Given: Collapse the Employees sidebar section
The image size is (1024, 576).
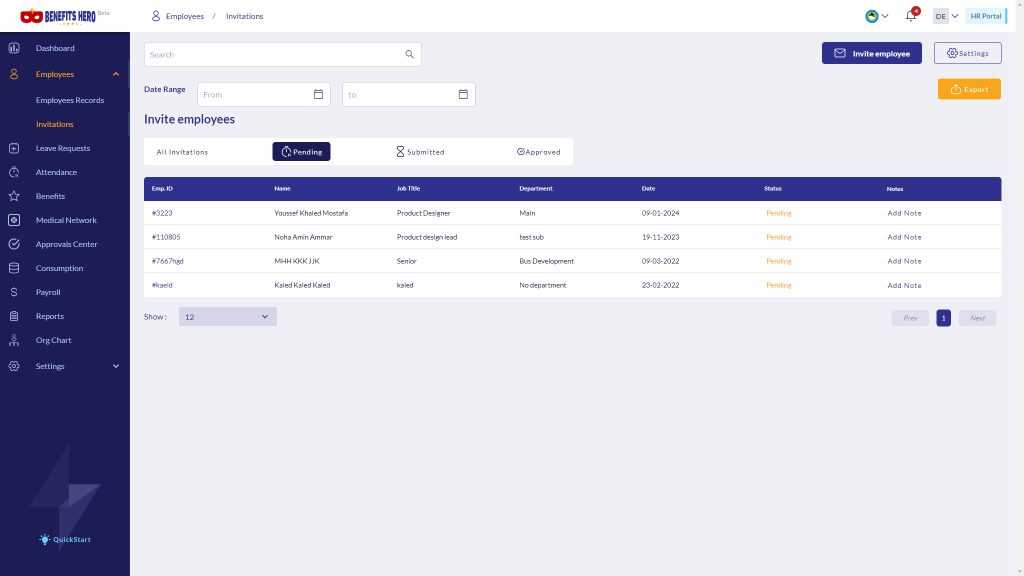Looking at the screenshot, I should (116, 74).
